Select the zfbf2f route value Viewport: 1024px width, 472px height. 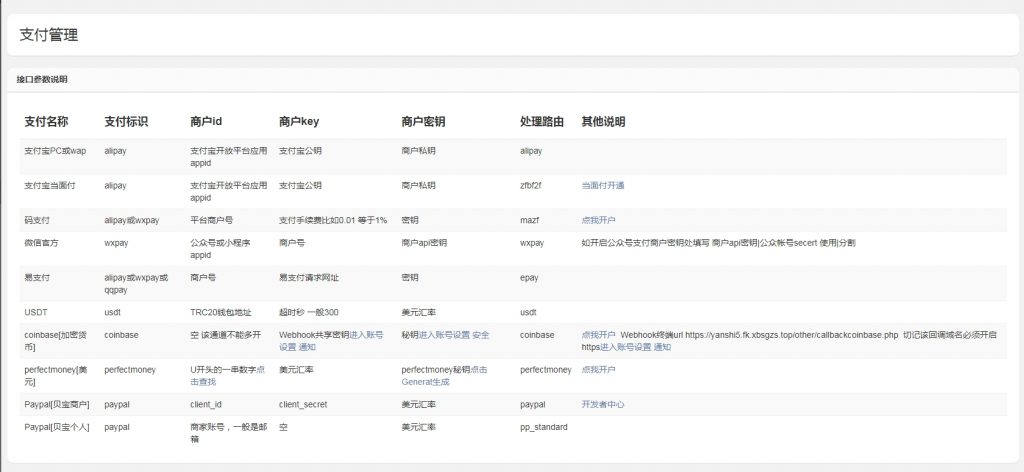(x=531, y=185)
